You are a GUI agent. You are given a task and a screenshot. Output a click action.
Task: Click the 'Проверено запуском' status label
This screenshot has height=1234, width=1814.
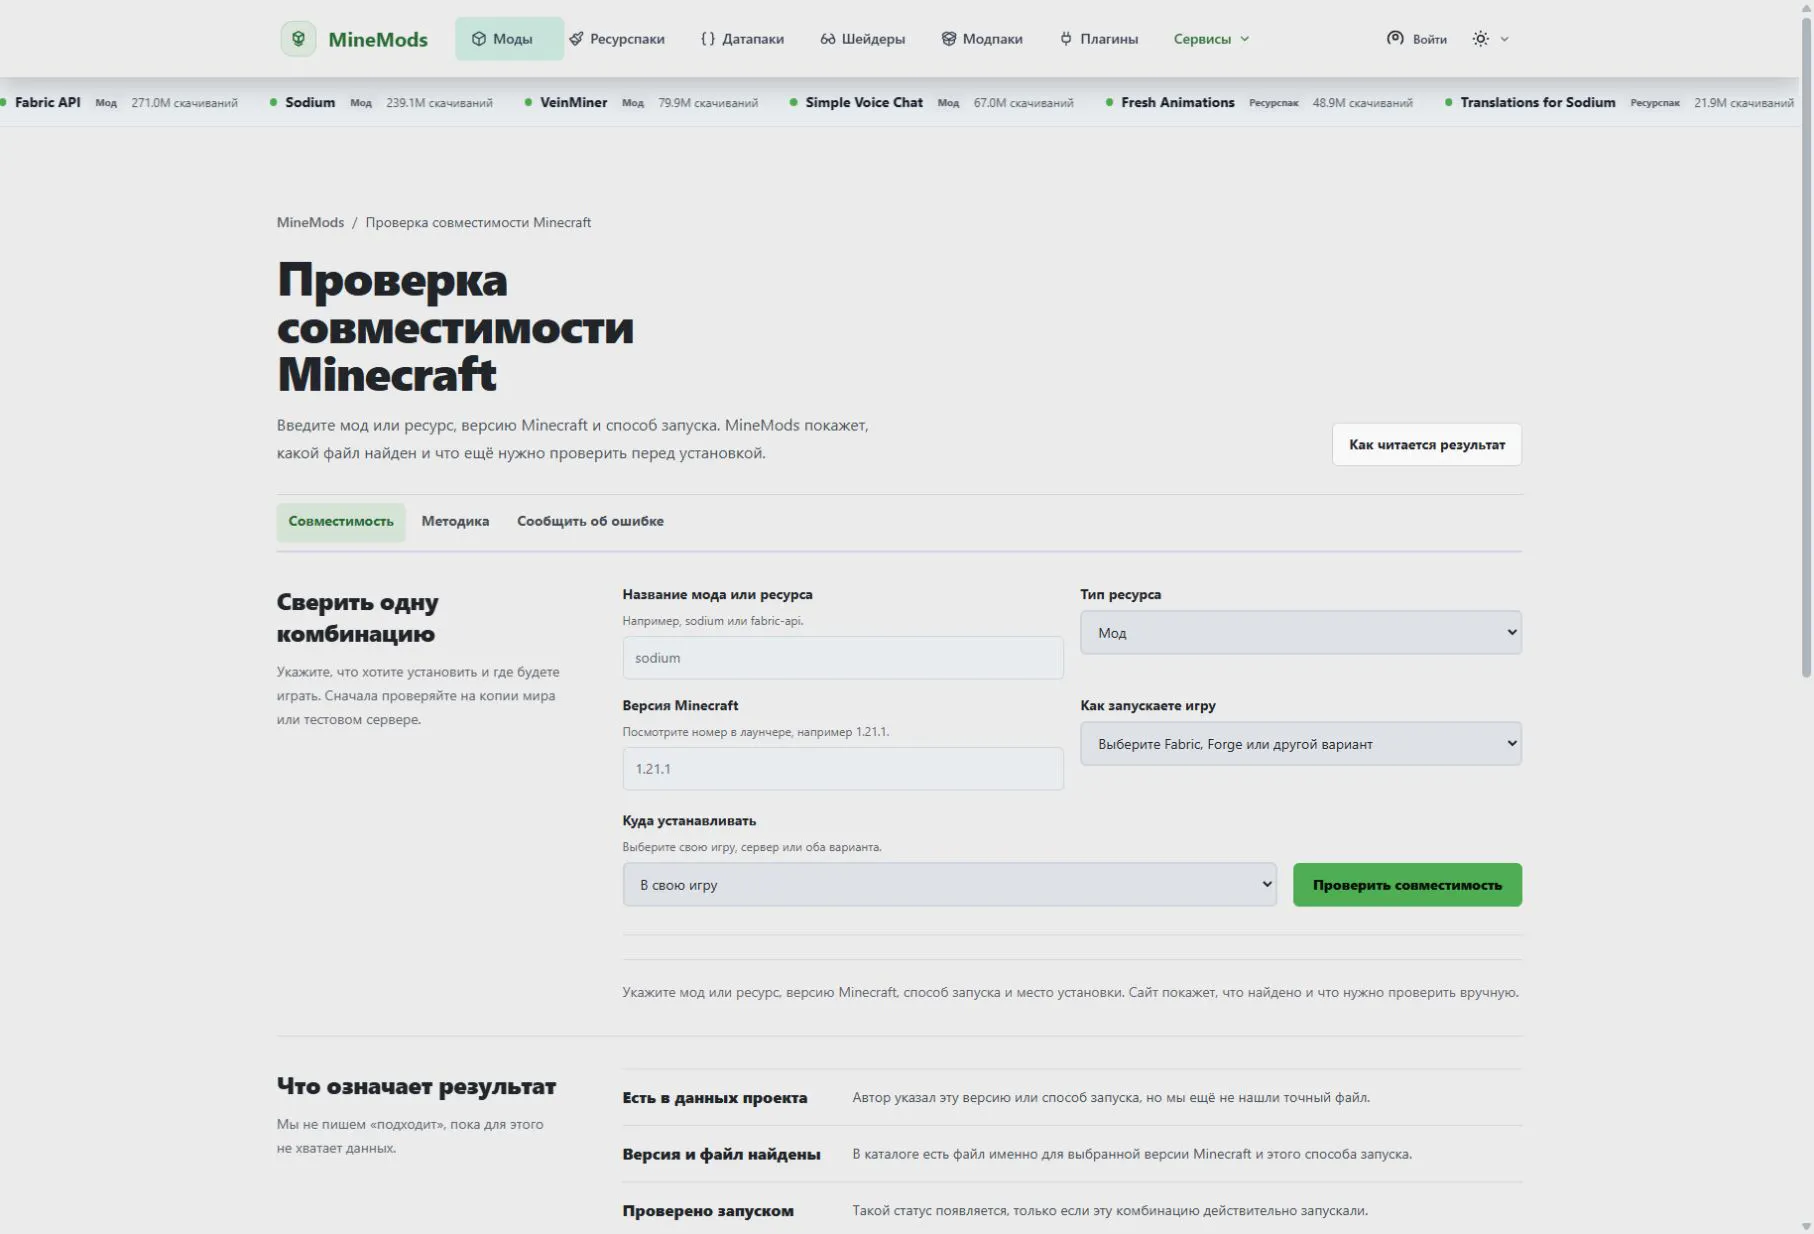point(708,1211)
